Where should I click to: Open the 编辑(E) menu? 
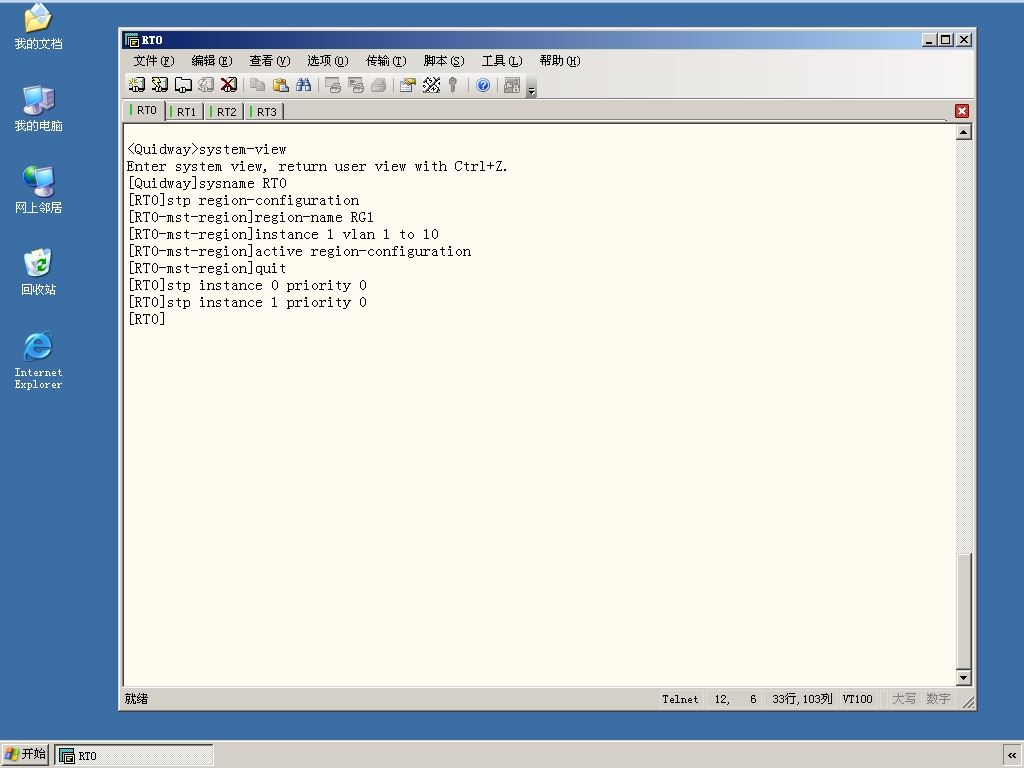(x=212, y=61)
